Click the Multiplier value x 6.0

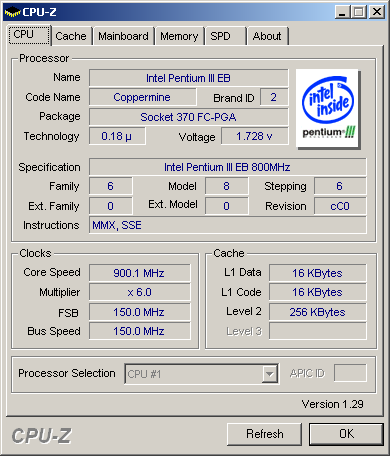[x=140, y=292]
